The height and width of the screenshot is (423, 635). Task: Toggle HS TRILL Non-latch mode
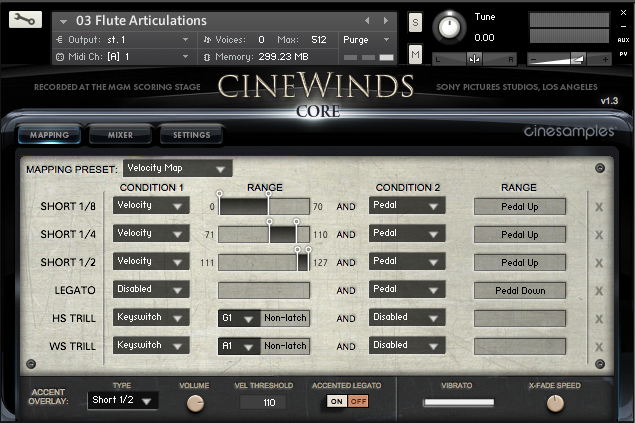[x=285, y=318]
